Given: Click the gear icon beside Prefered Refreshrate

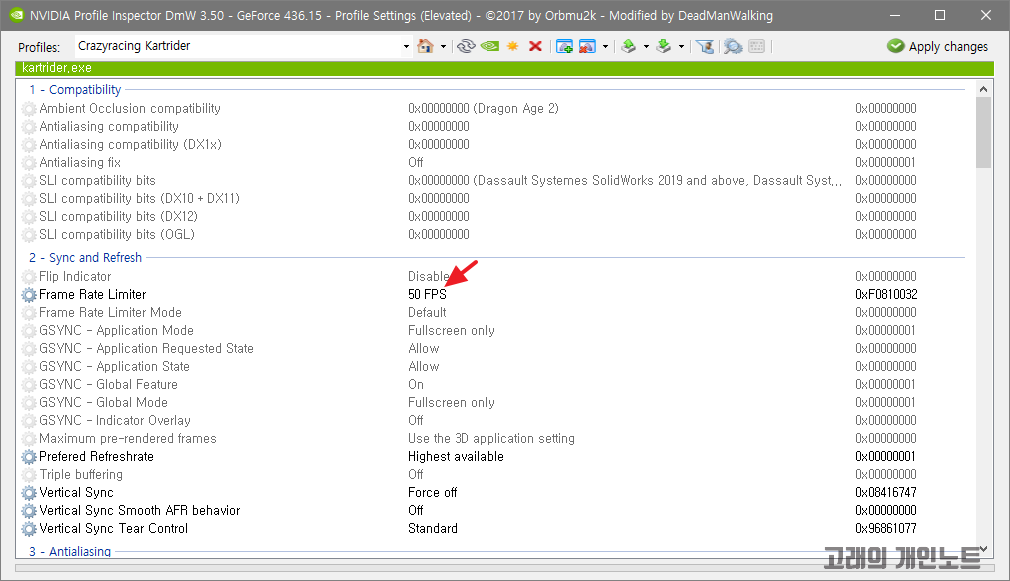Looking at the screenshot, I should click(x=29, y=457).
